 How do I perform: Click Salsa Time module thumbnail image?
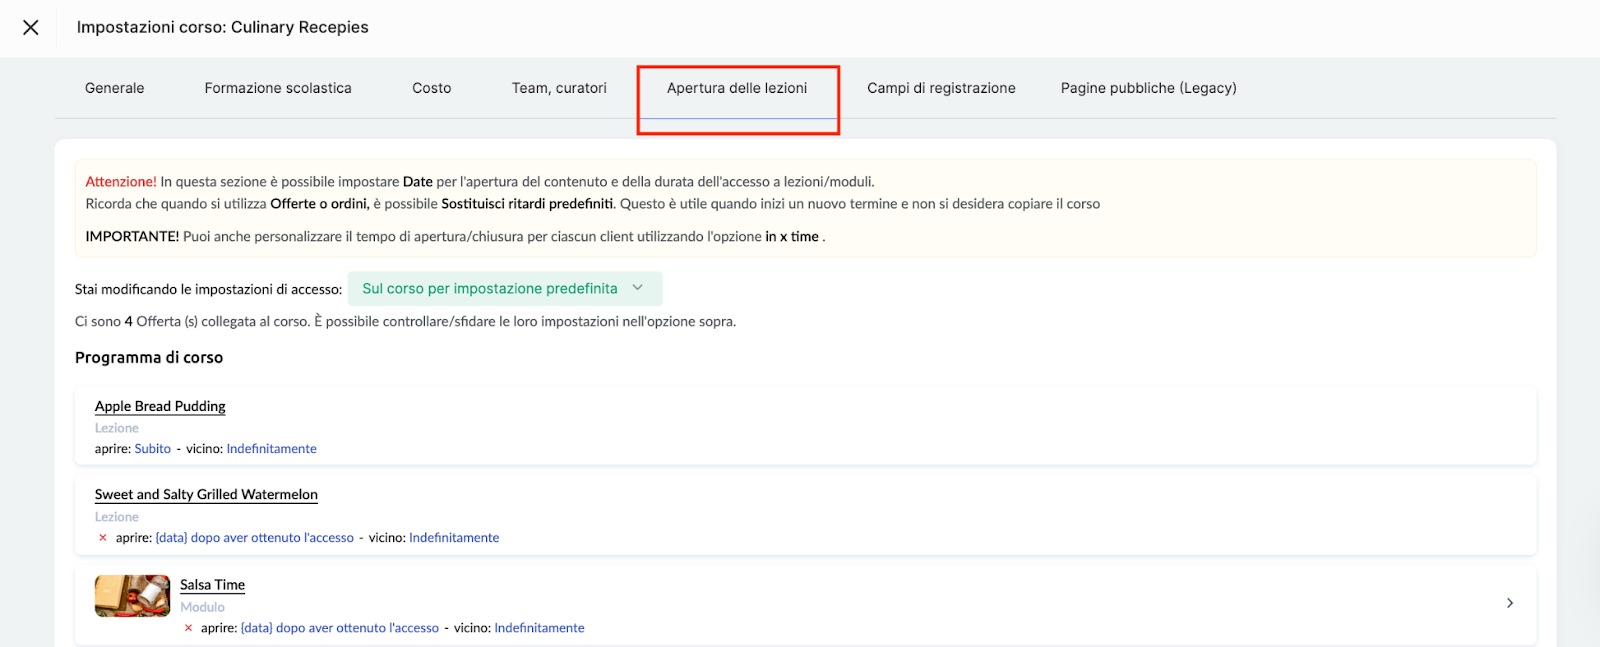pos(132,596)
